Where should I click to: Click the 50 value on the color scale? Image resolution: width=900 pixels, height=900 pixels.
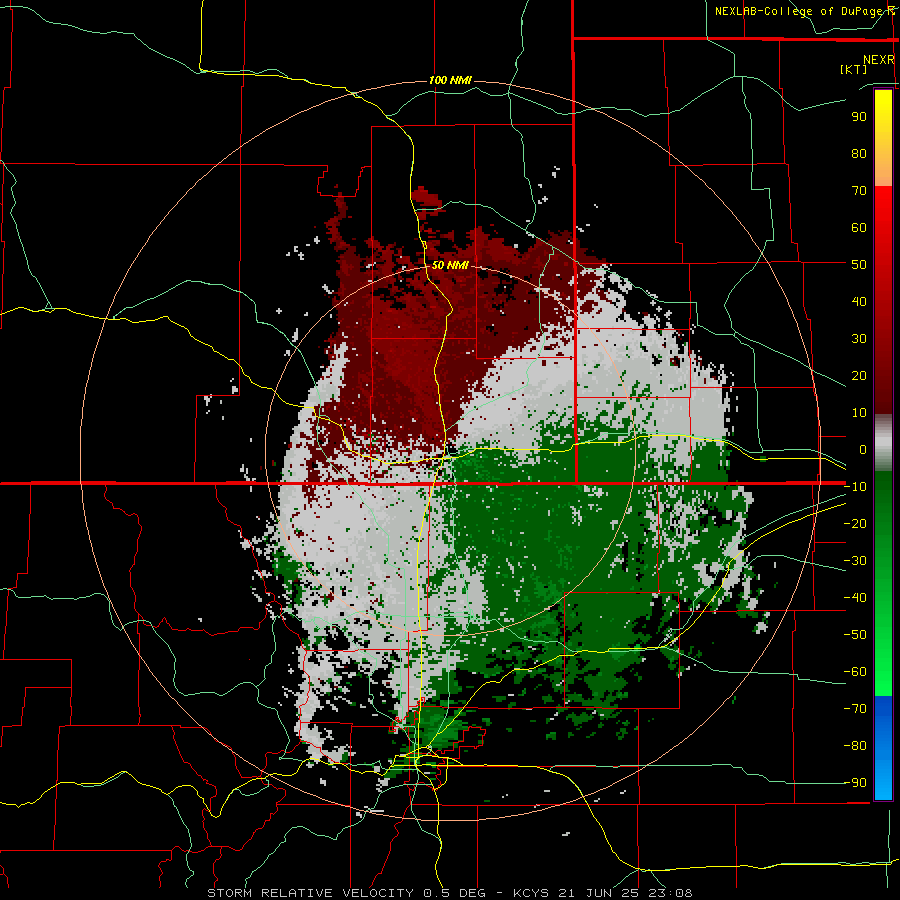click(x=859, y=265)
